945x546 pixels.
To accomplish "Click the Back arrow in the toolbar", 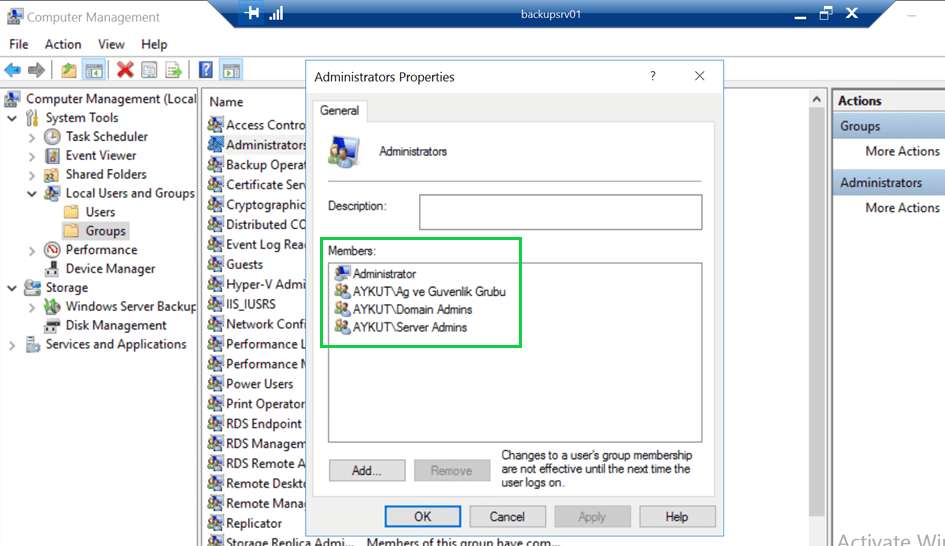I will [12, 70].
